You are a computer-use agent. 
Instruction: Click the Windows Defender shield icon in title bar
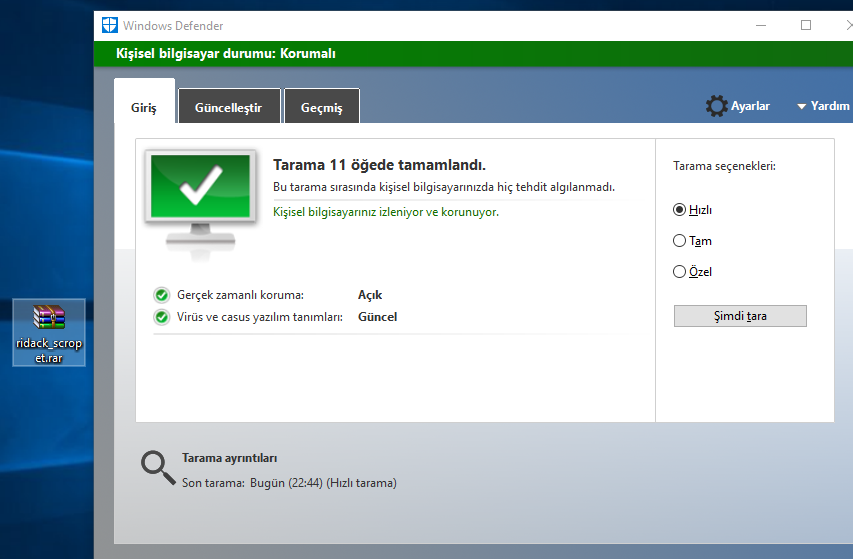(x=109, y=25)
